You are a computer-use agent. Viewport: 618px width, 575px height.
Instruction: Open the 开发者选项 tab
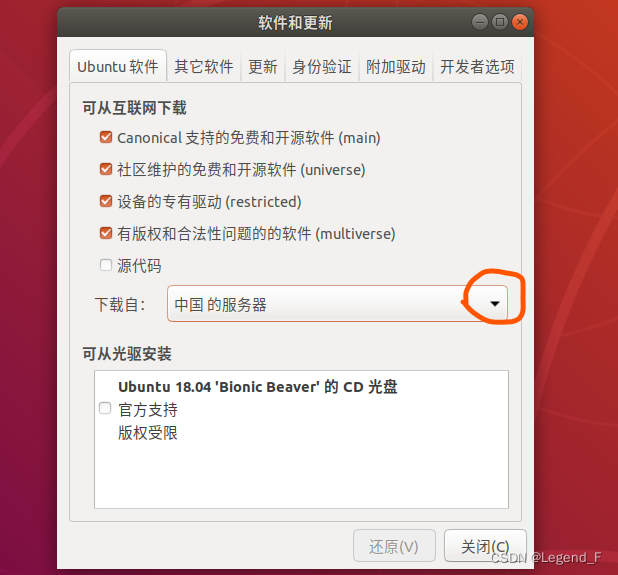477,66
